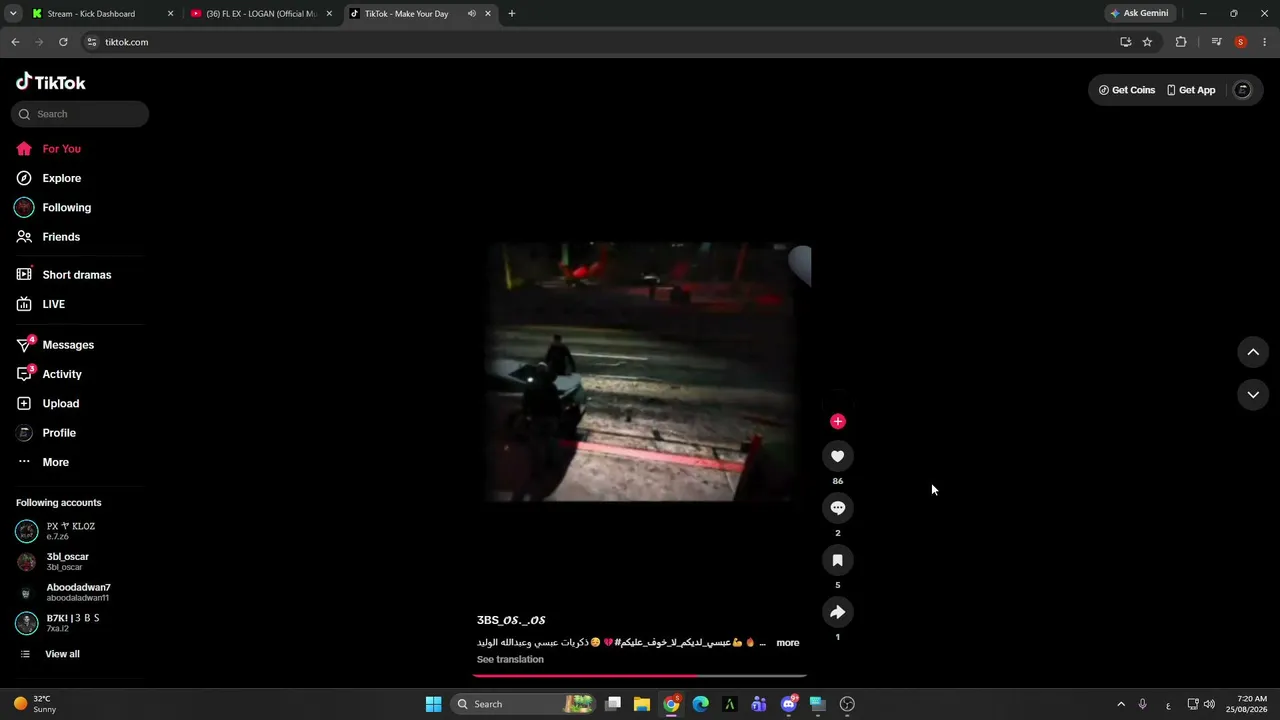This screenshot has width=1280, height=720.
Task: View site information icon in address bar
Action: (91, 42)
